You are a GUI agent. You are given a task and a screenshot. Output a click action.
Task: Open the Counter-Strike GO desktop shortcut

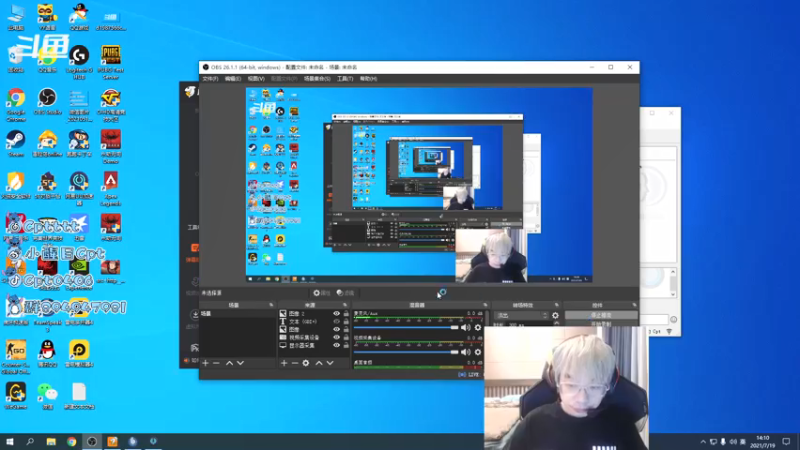[x=16, y=357]
